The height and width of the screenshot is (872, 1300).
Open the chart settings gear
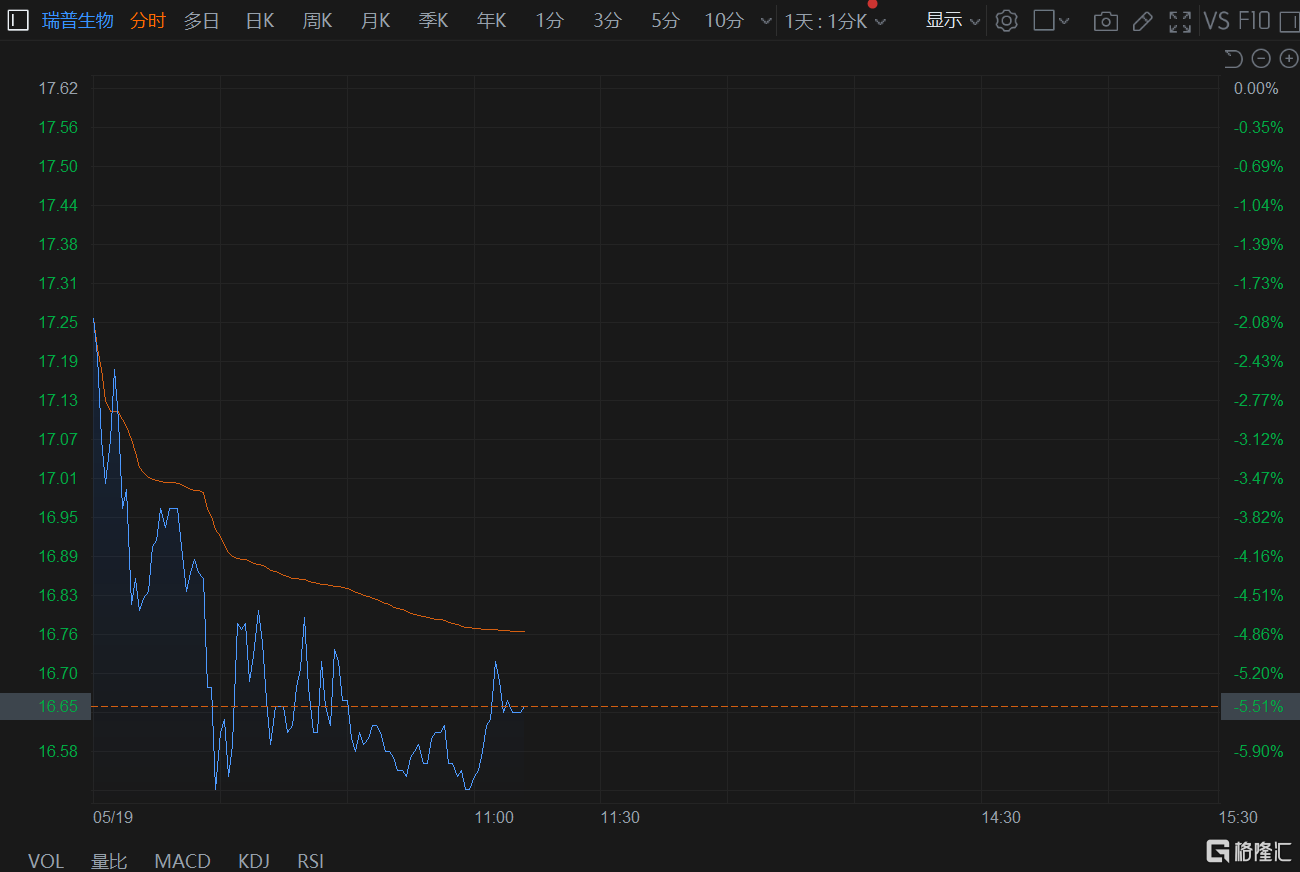[x=1007, y=20]
